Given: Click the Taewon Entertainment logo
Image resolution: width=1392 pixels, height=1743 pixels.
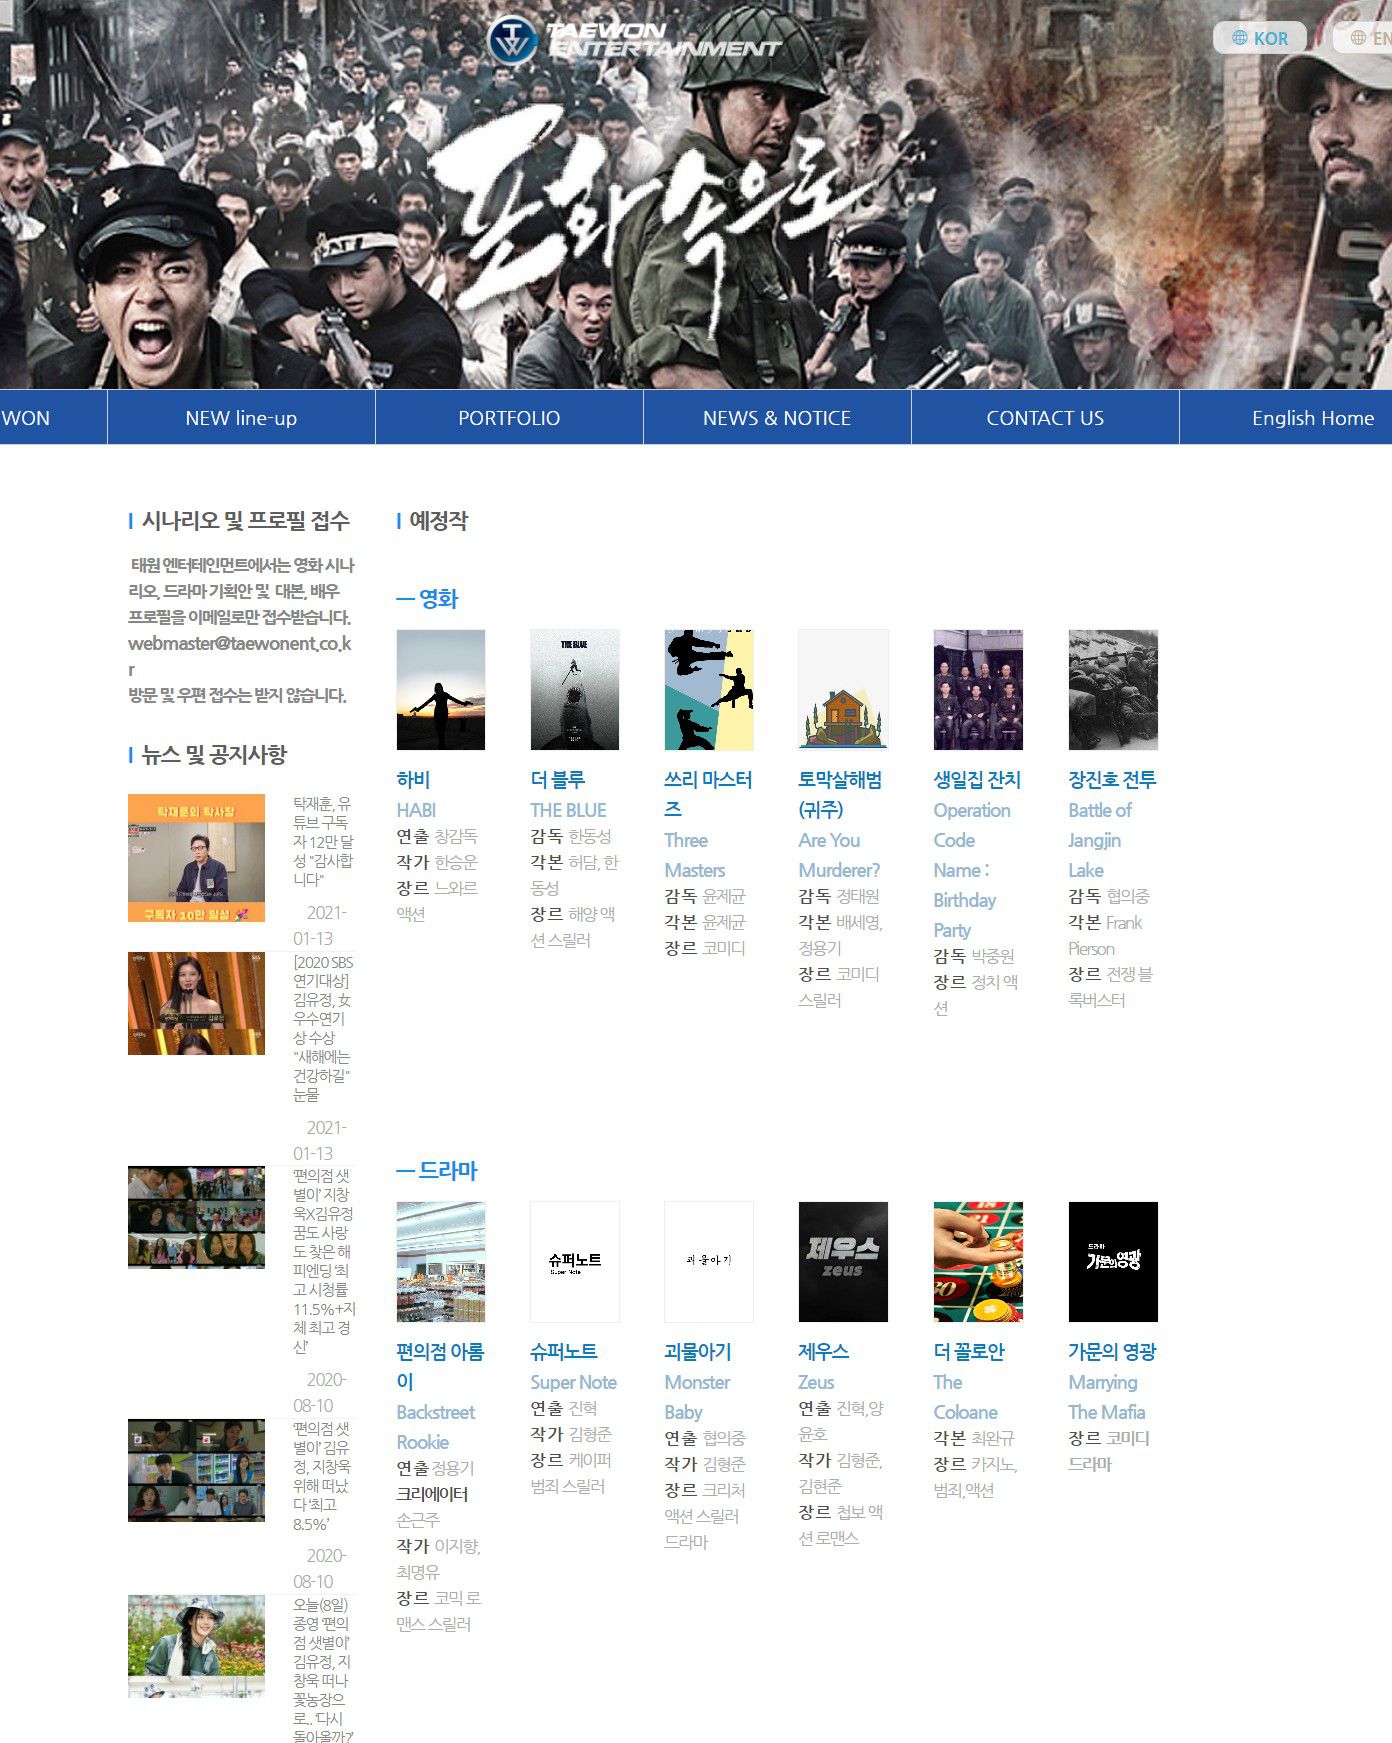Looking at the screenshot, I should tap(632, 40).
